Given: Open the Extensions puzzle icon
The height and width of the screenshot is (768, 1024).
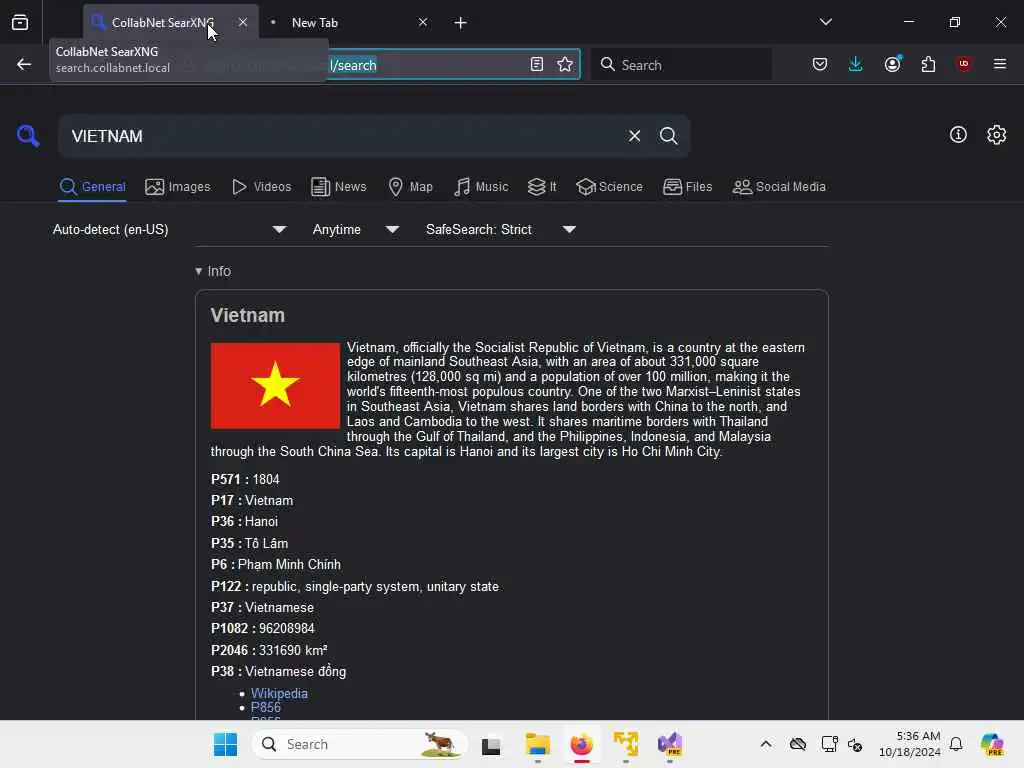Looking at the screenshot, I should [x=928, y=64].
